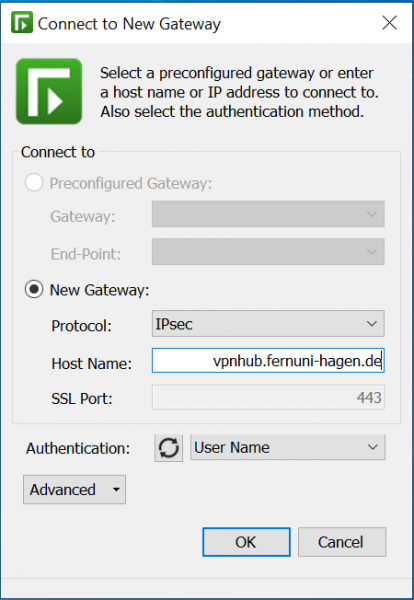Open the End-Point dropdown list
This screenshot has height=600, width=414.
click(268, 251)
